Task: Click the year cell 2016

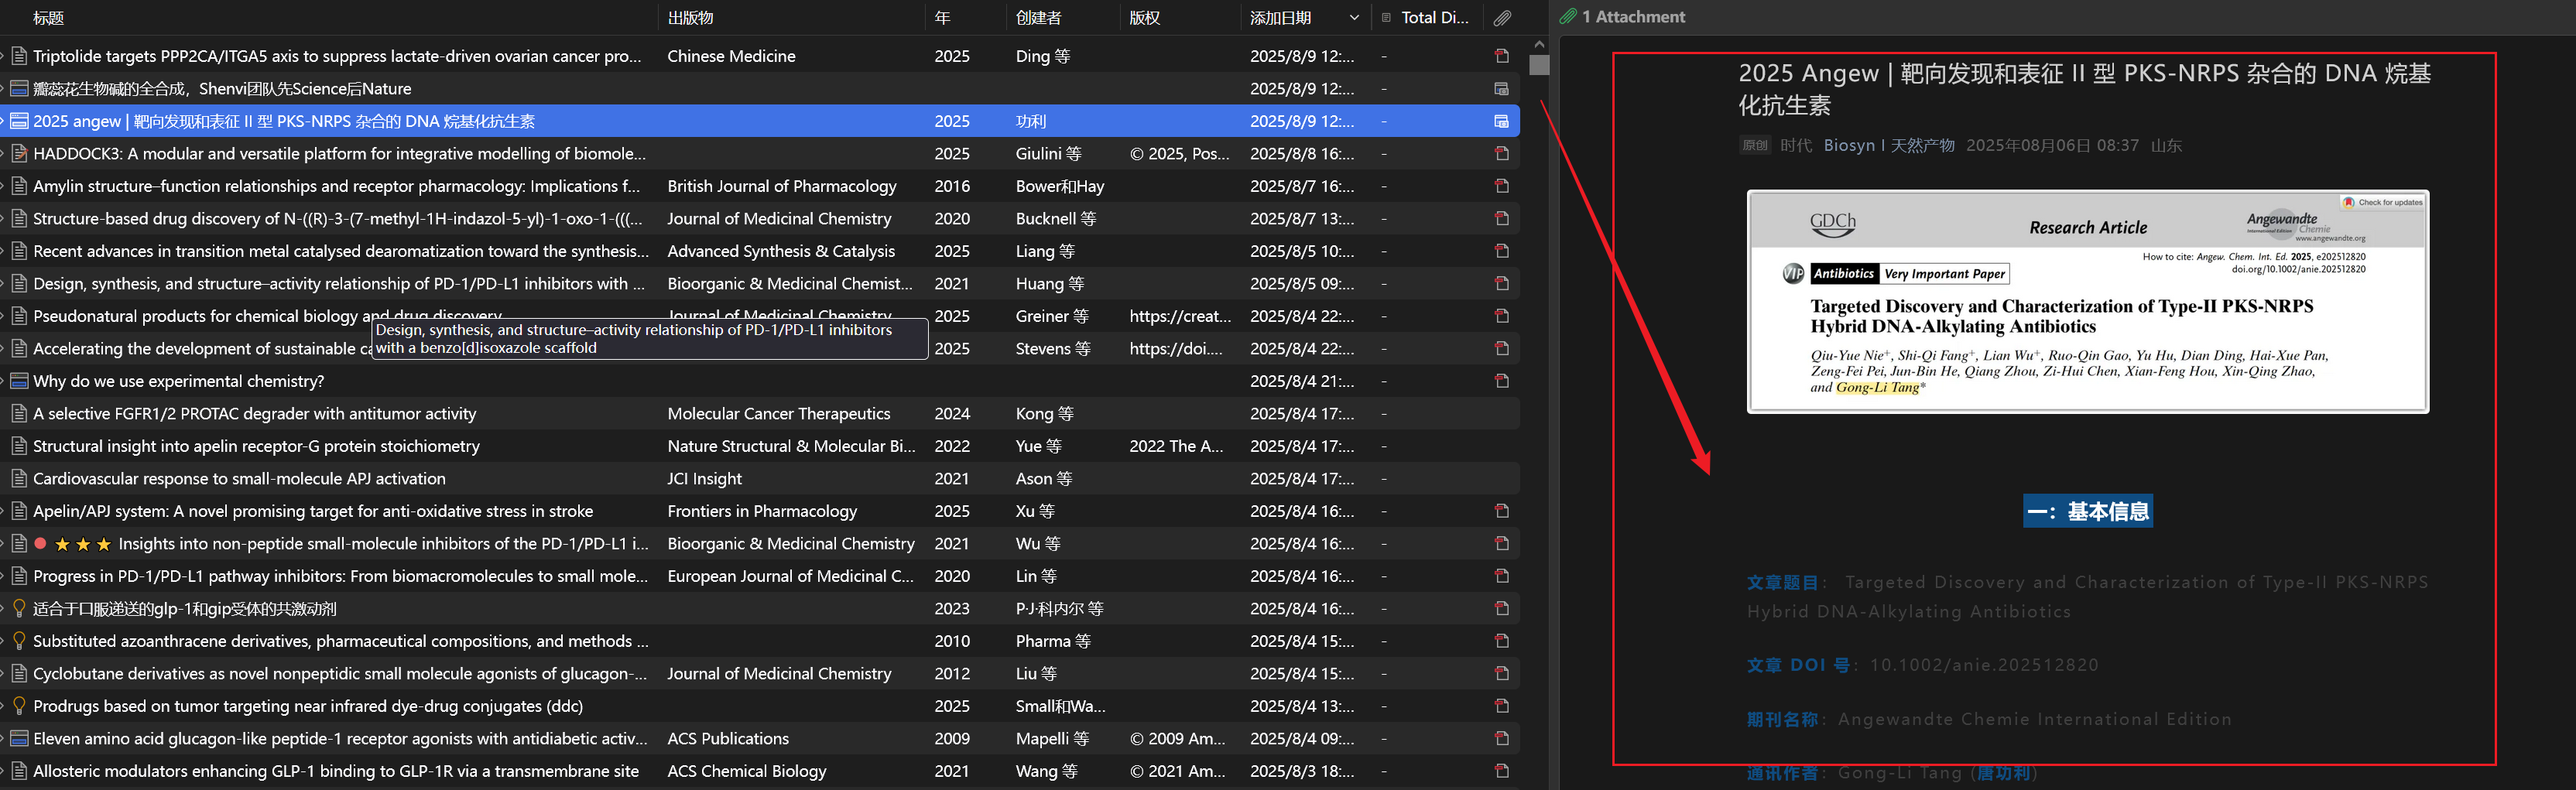Action: [951, 186]
